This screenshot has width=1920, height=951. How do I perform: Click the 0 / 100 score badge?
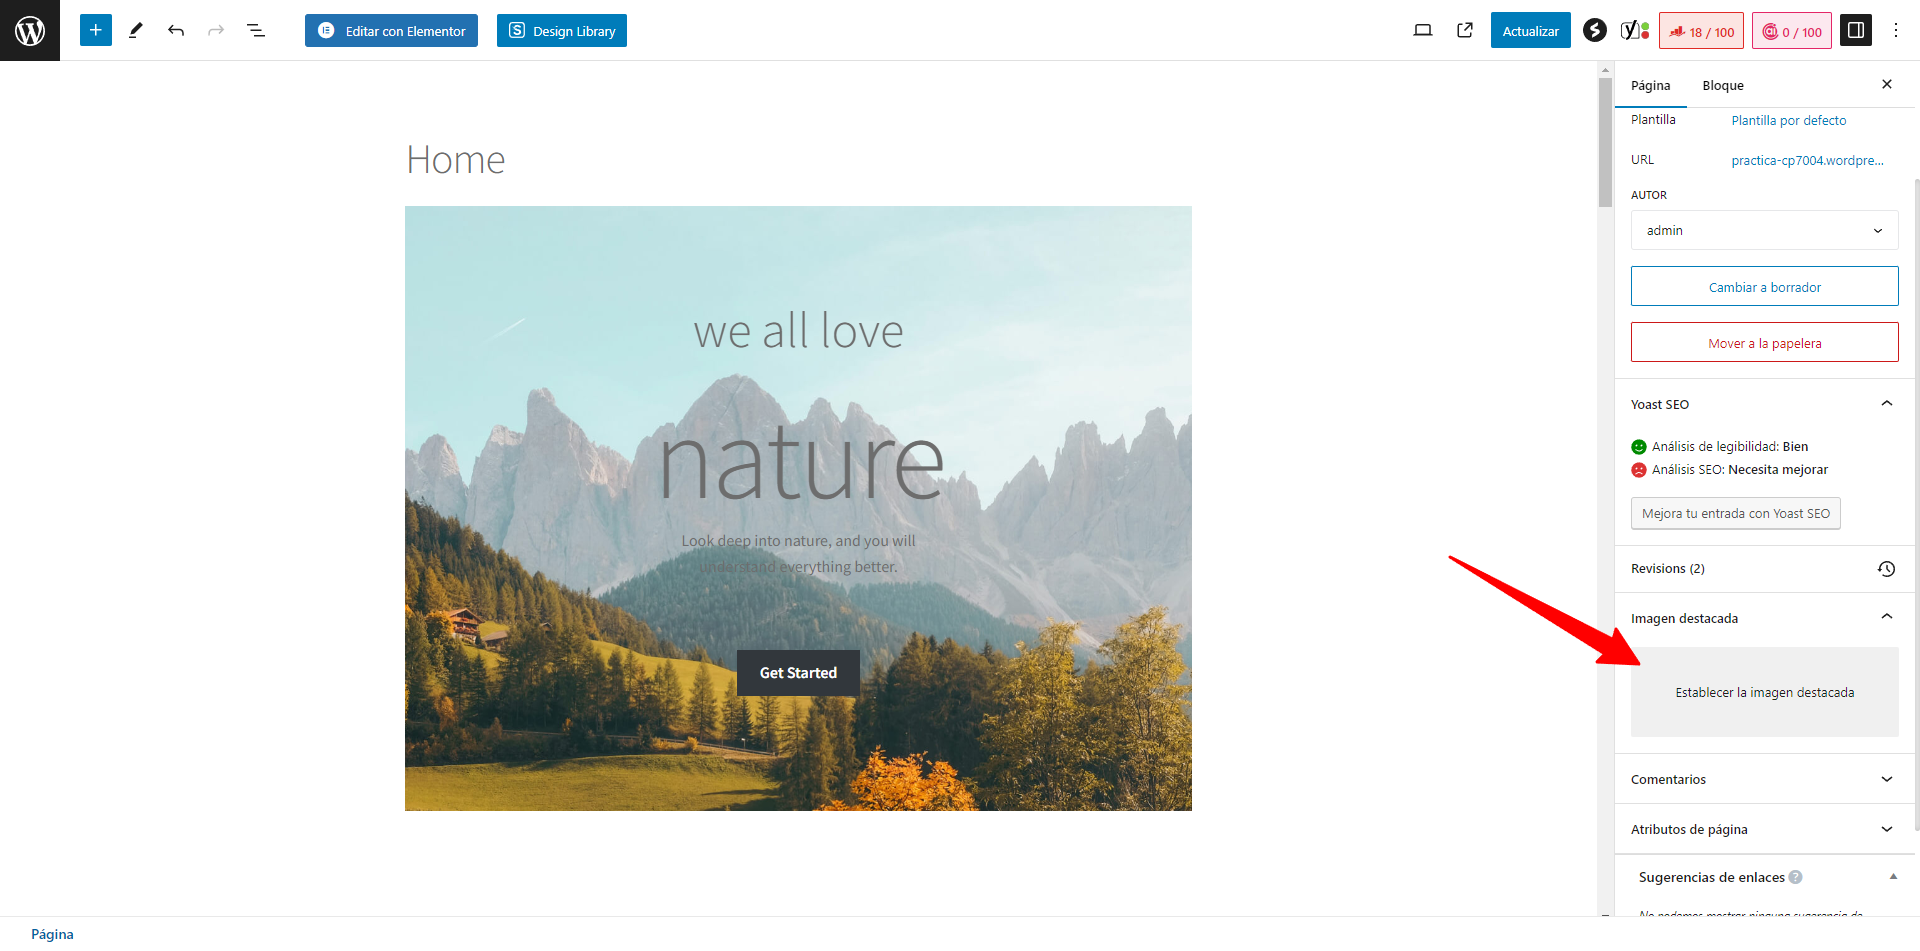[1791, 31]
